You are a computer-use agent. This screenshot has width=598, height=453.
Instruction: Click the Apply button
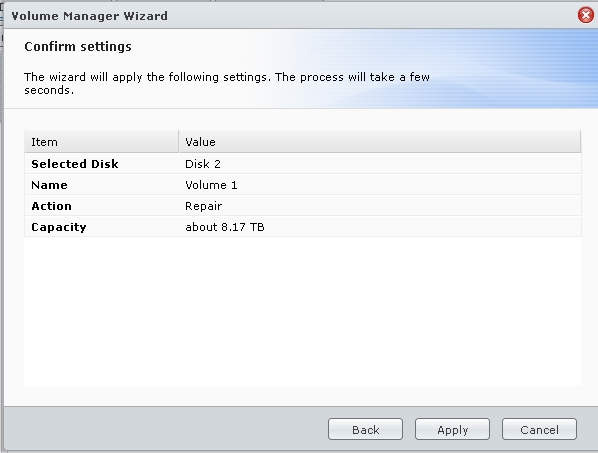point(452,429)
